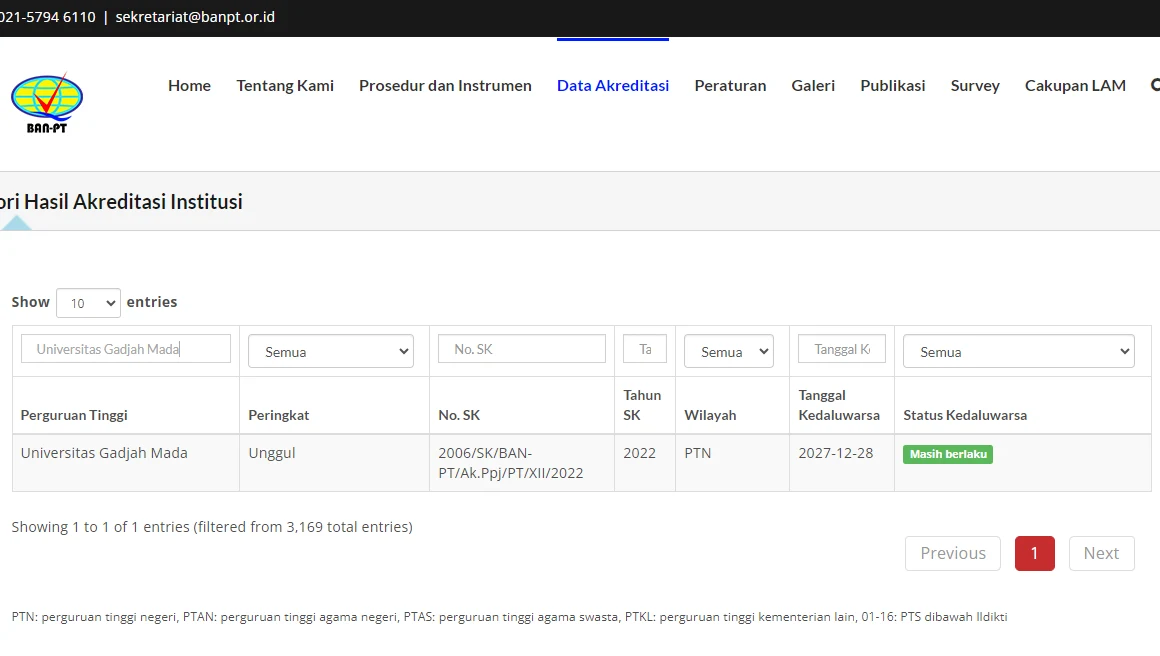Open the Tentang Kami menu

tap(285, 86)
